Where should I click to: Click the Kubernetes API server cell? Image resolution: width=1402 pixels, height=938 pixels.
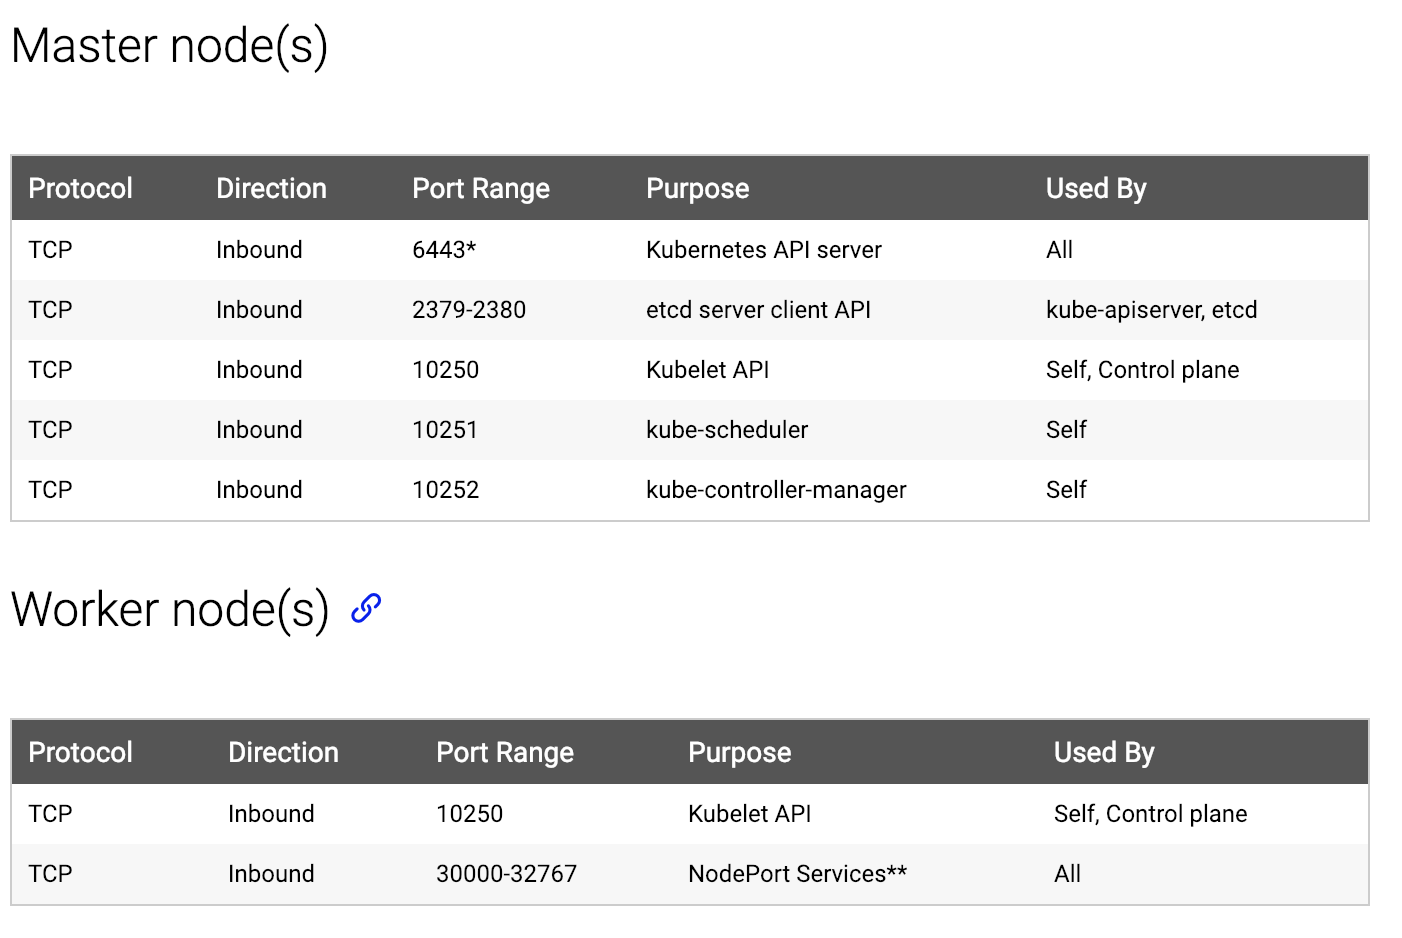[x=764, y=250]
